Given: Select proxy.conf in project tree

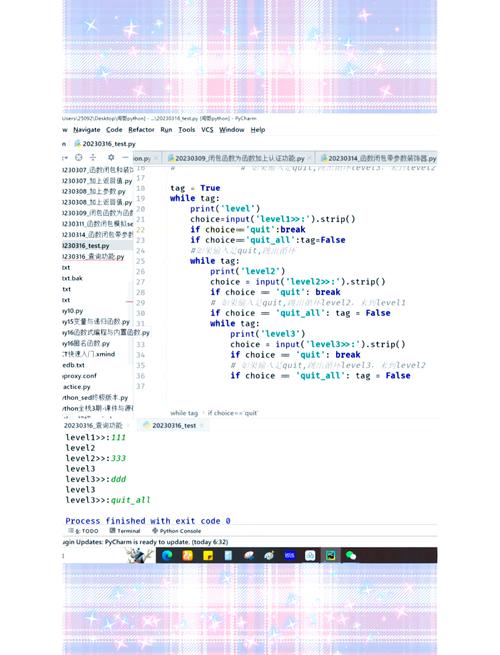Looking at the screenshot, I should pos(79,376).
